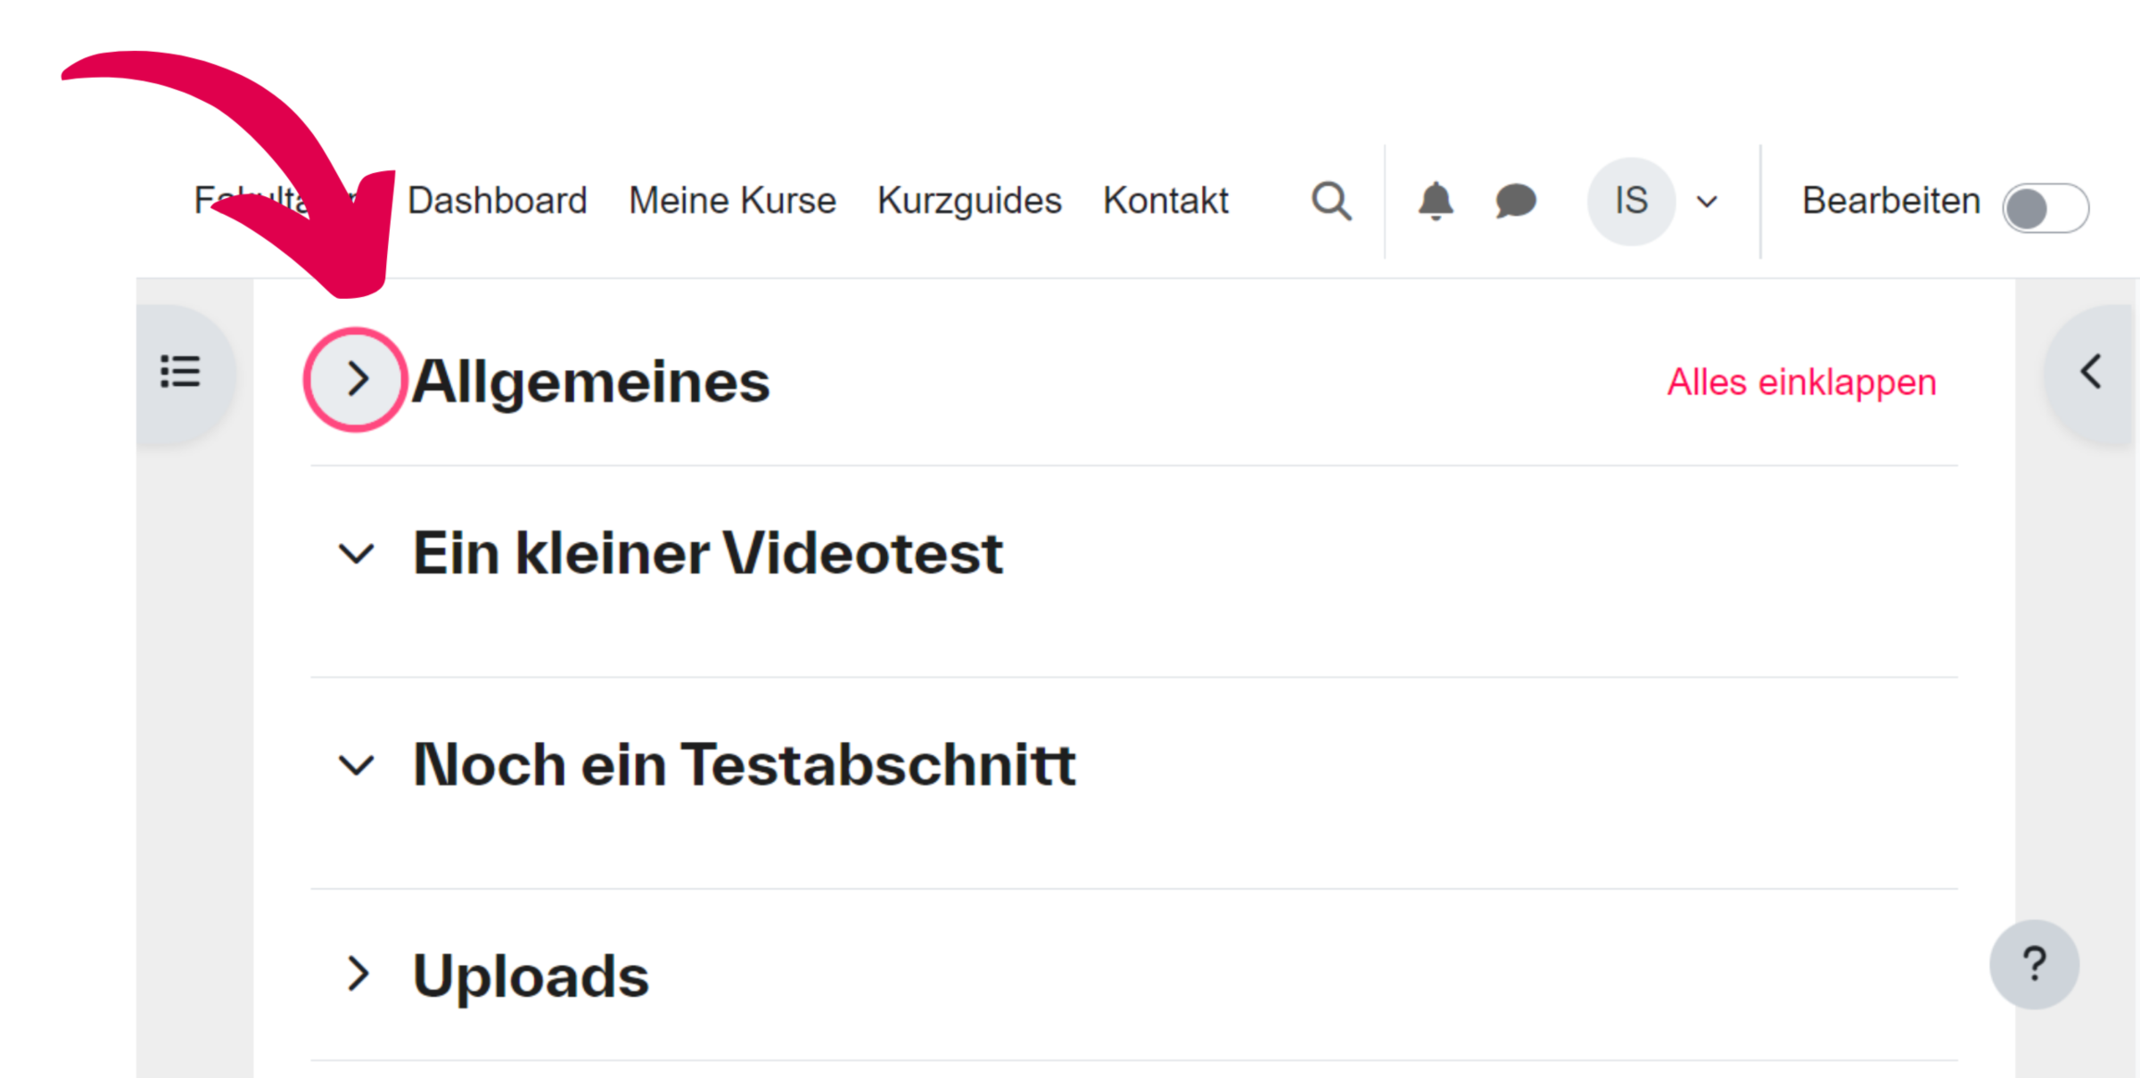This screenshot has height=1078, width=2140.
Task: Open the search magnifier icon
Action: 1331,201
